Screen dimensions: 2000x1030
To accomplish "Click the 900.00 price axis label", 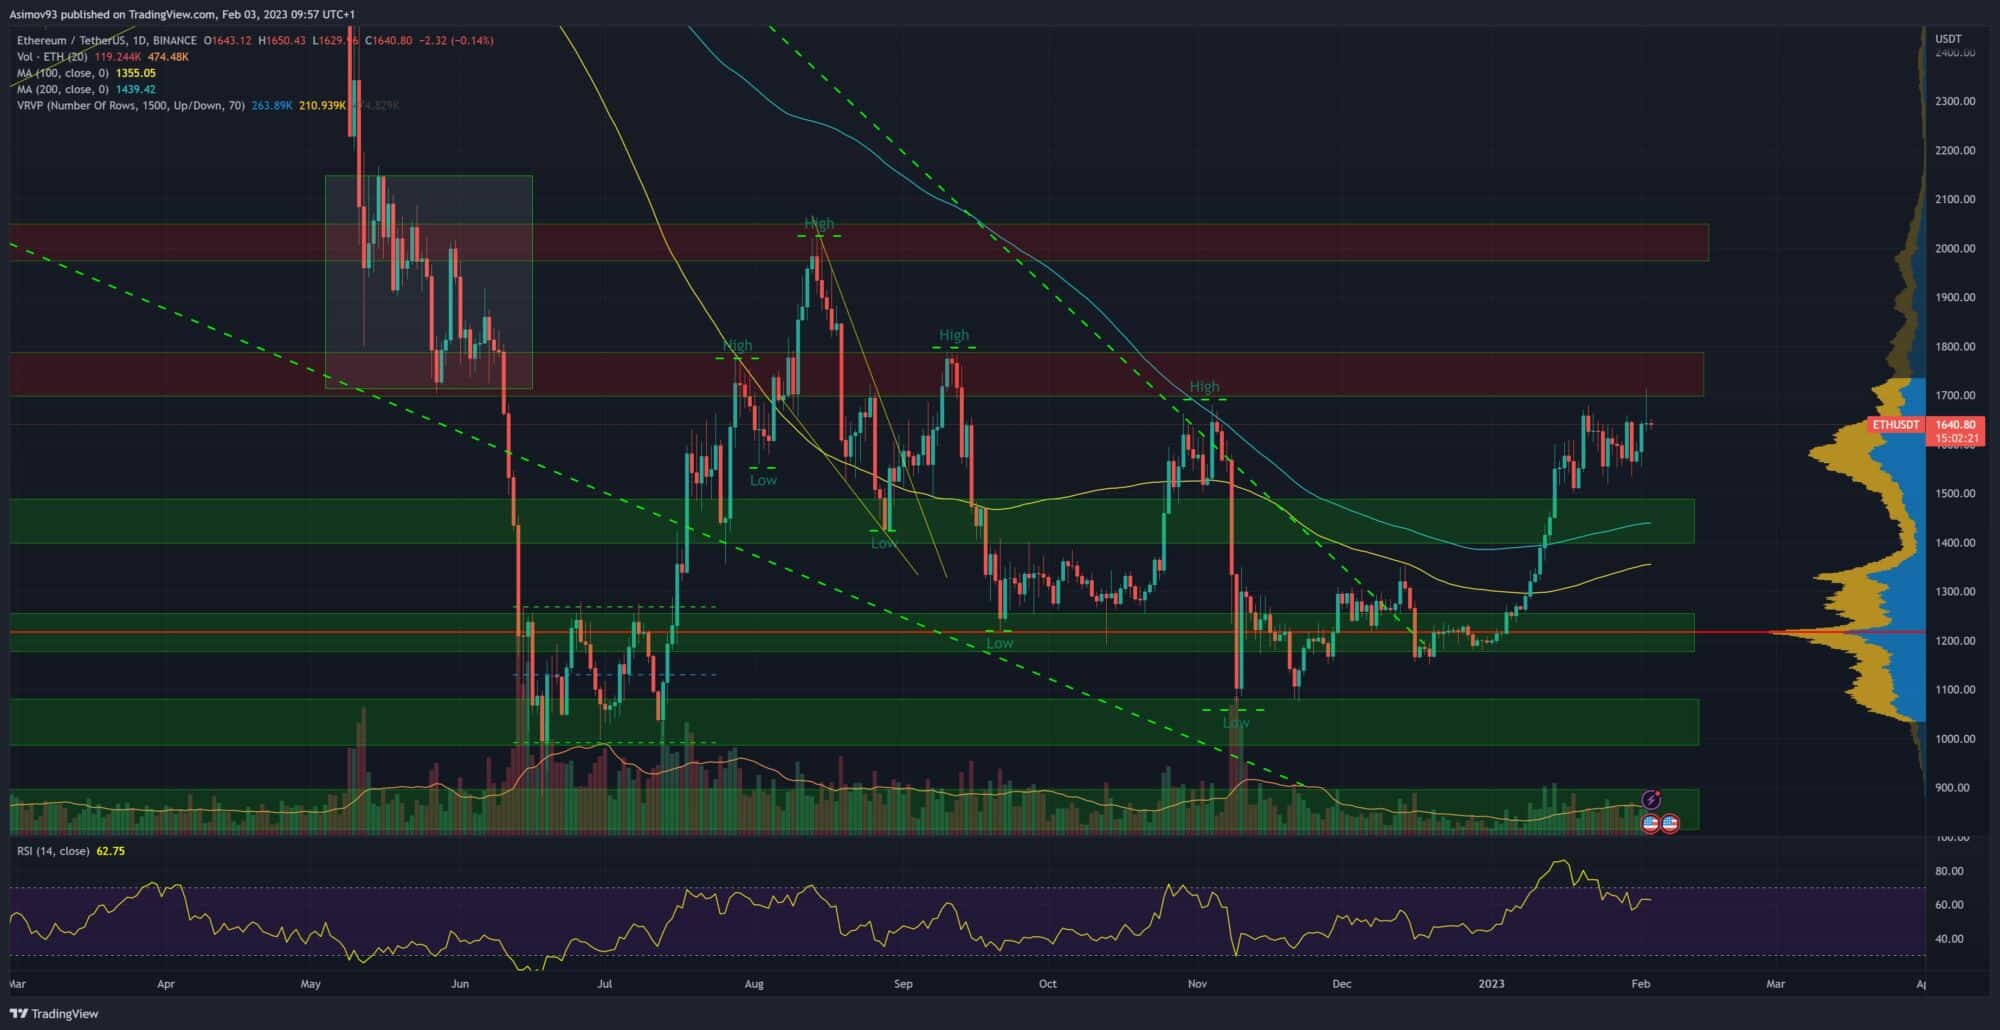I will 1954,787.
